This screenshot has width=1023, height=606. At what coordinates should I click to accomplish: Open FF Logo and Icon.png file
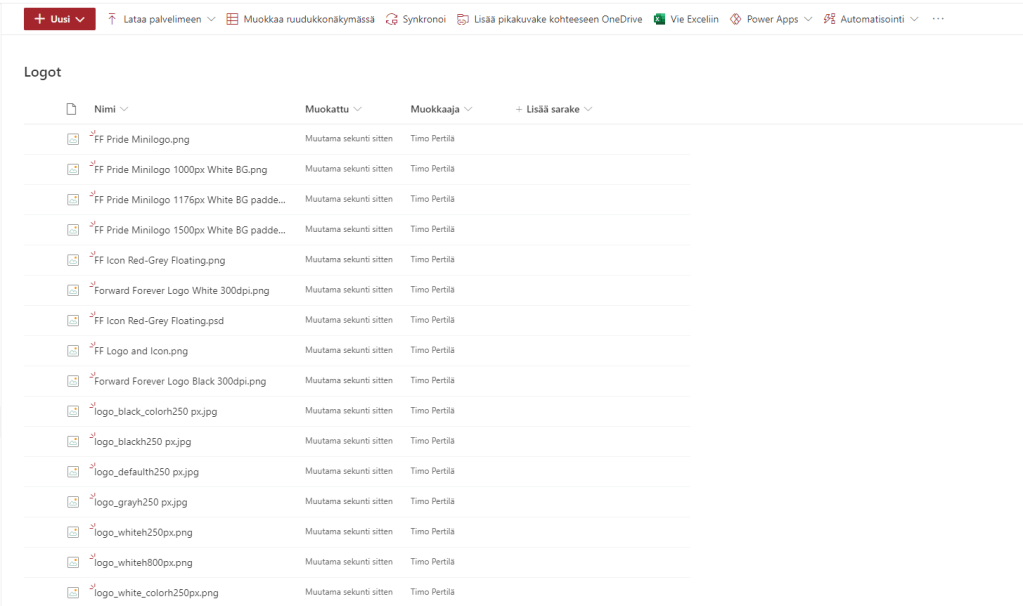(x=141, y=351)
